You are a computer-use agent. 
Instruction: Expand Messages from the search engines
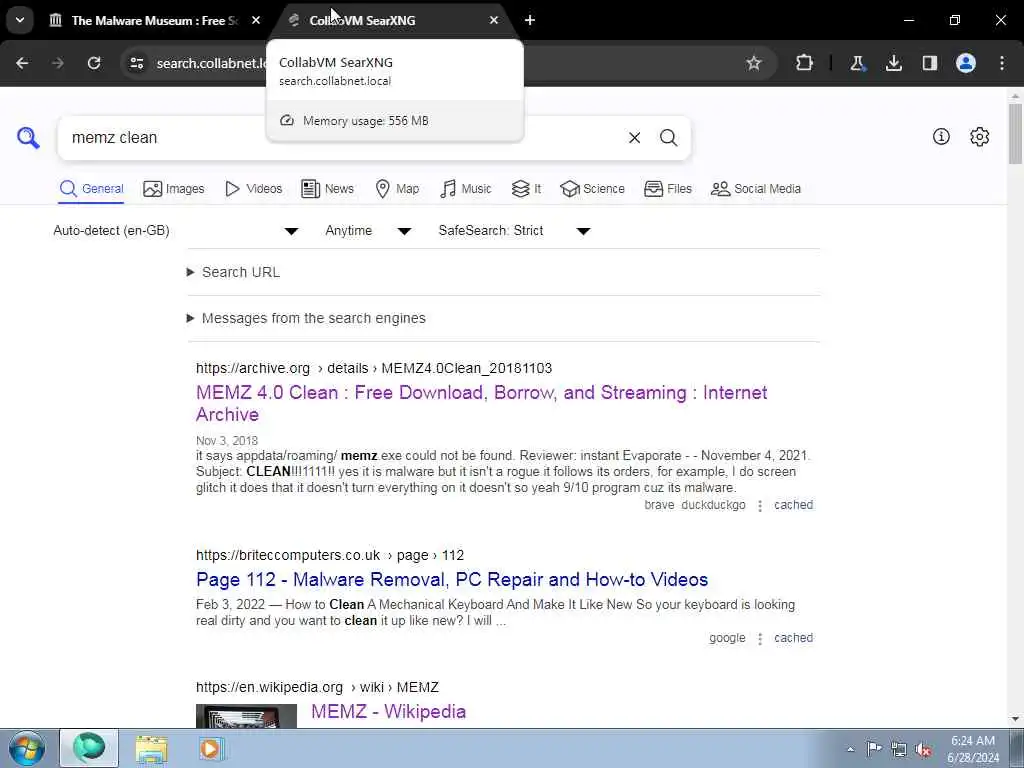point(306,318)
